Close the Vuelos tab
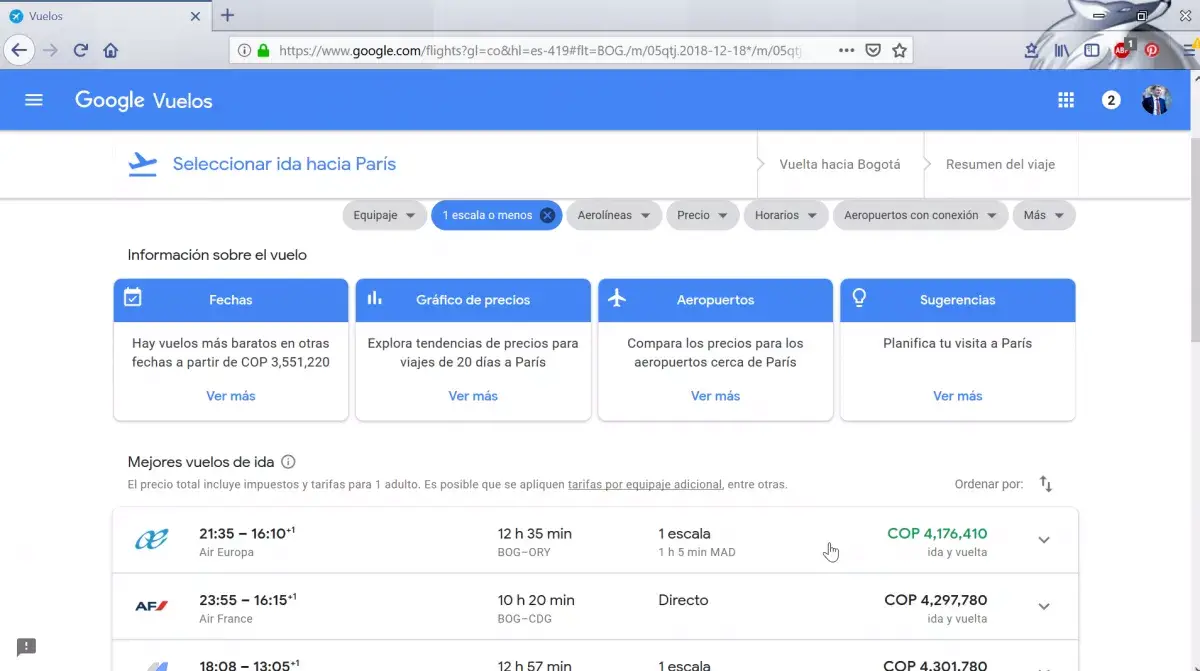 click(195, 16)
